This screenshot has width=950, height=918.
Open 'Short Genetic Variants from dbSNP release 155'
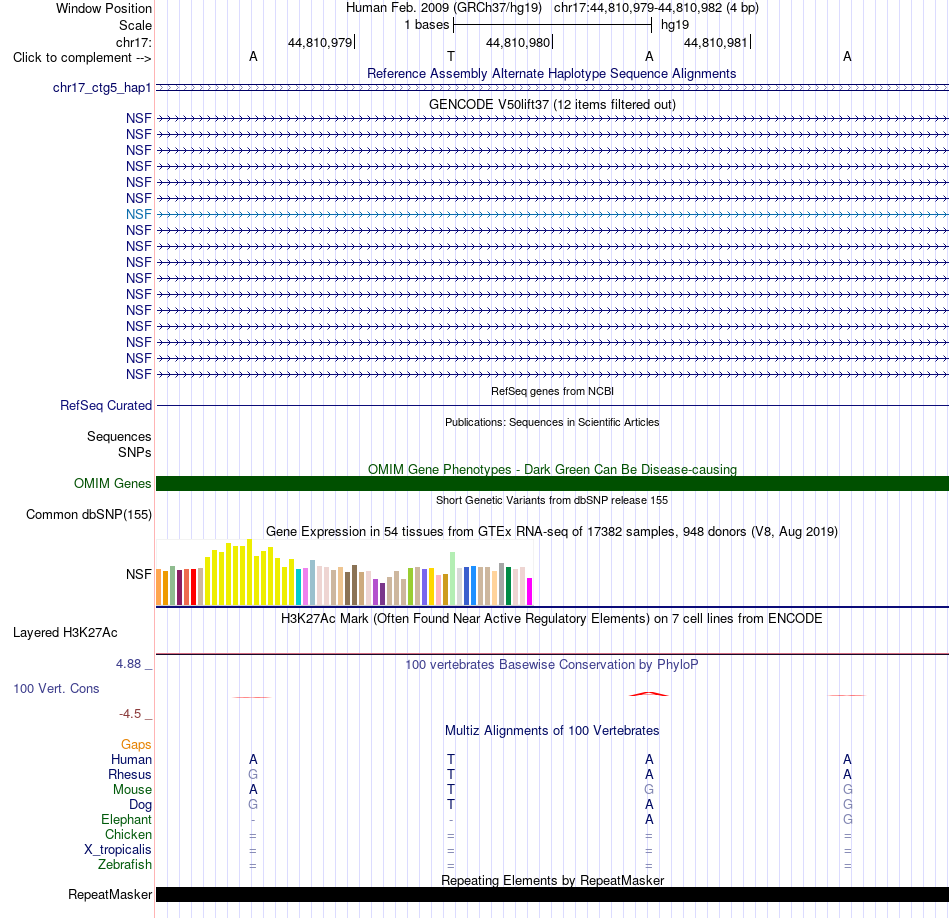click(x=552, y=501)
